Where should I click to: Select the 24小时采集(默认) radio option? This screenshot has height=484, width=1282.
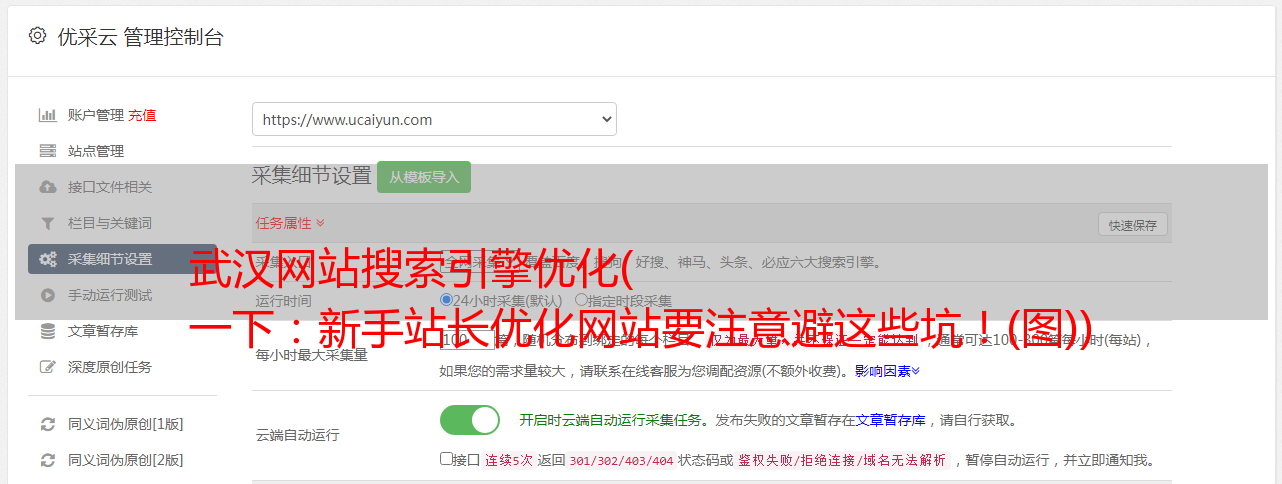click(447, 299)
